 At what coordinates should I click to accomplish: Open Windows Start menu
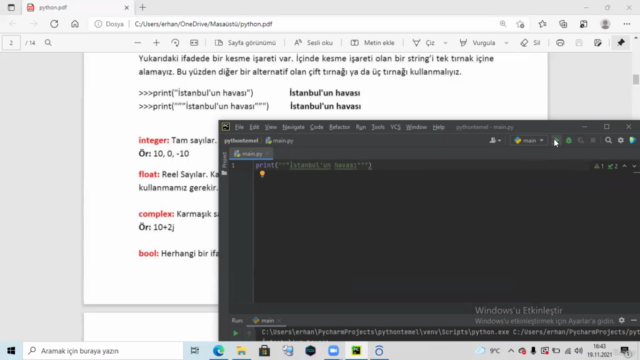11,351
